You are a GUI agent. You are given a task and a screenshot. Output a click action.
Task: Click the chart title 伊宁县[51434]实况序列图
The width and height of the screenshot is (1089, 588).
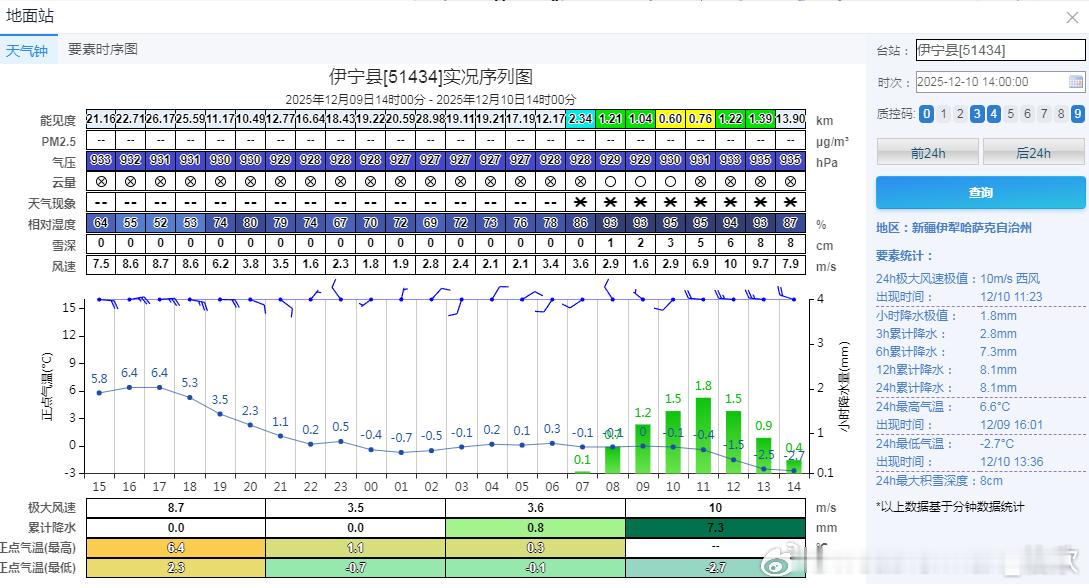tap(431, 76)
